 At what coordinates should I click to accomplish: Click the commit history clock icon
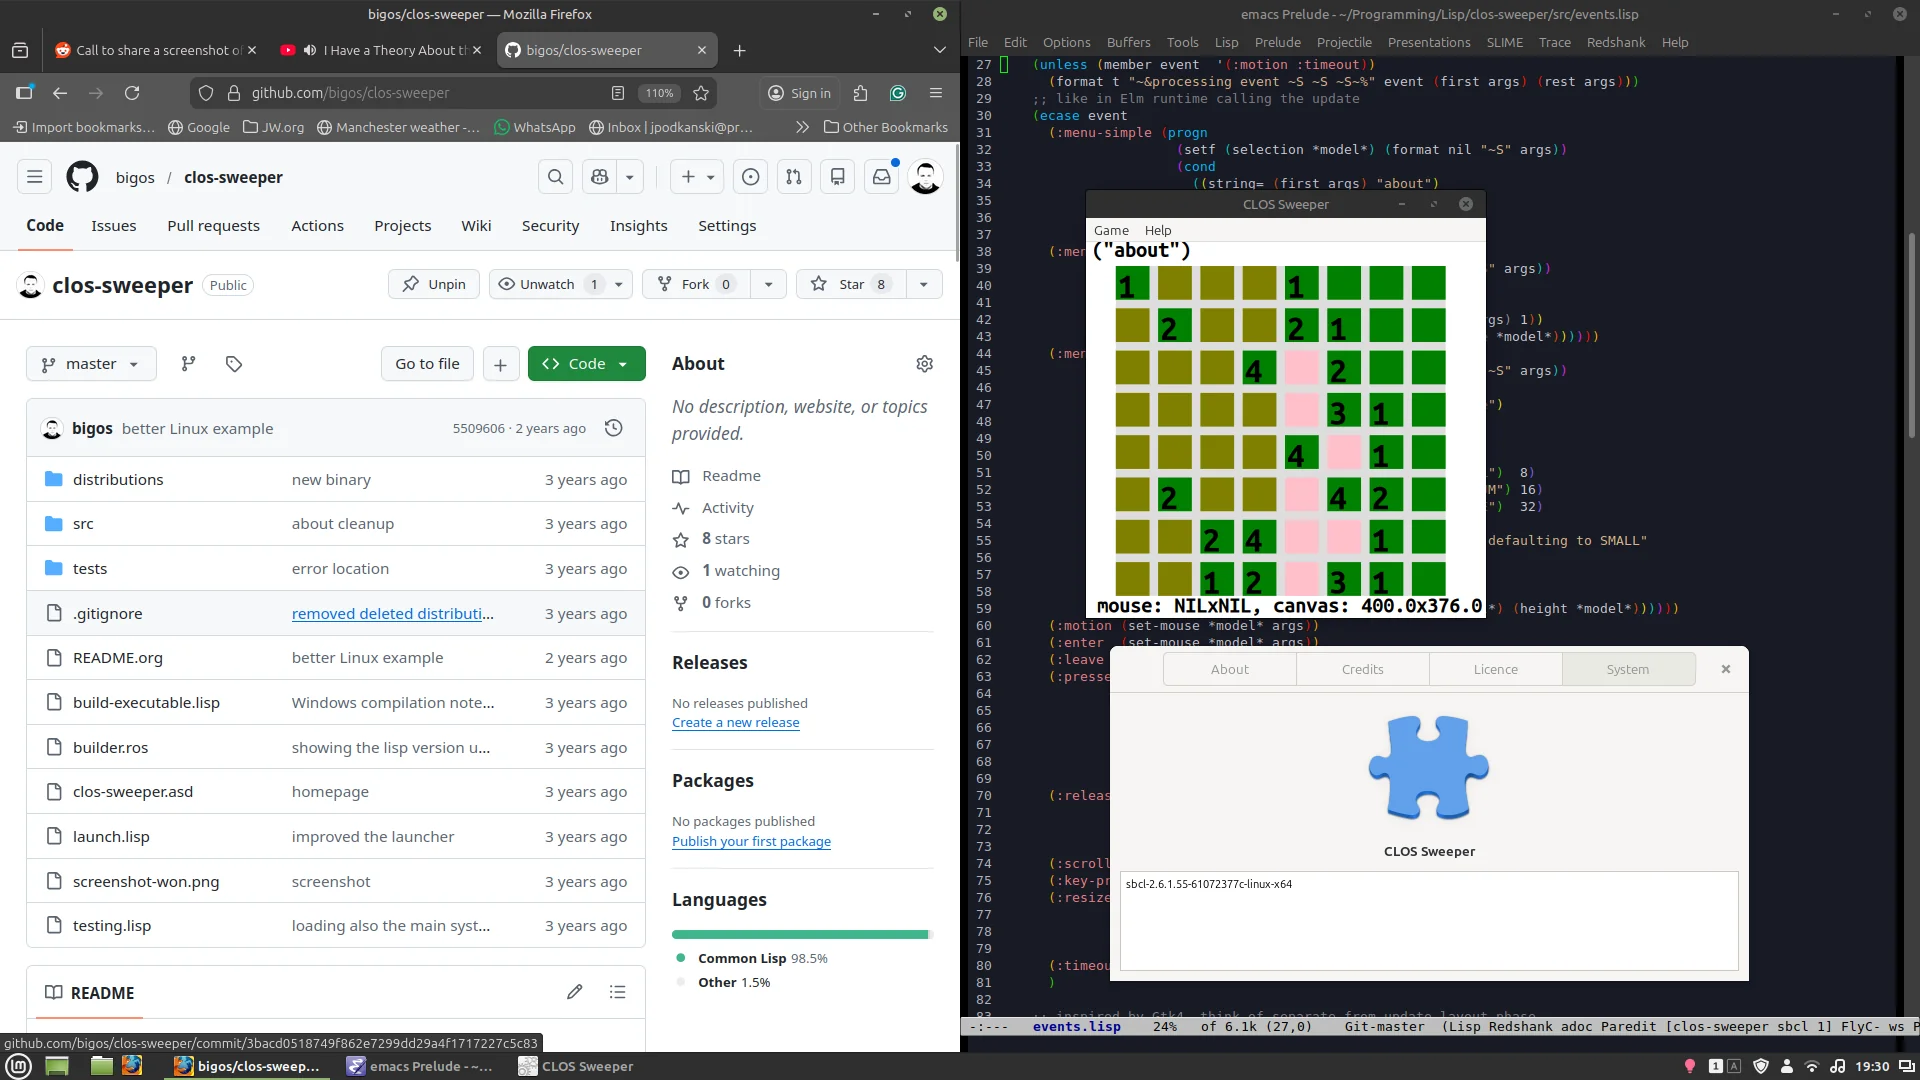pyautogui.click(x=614, y=428)
